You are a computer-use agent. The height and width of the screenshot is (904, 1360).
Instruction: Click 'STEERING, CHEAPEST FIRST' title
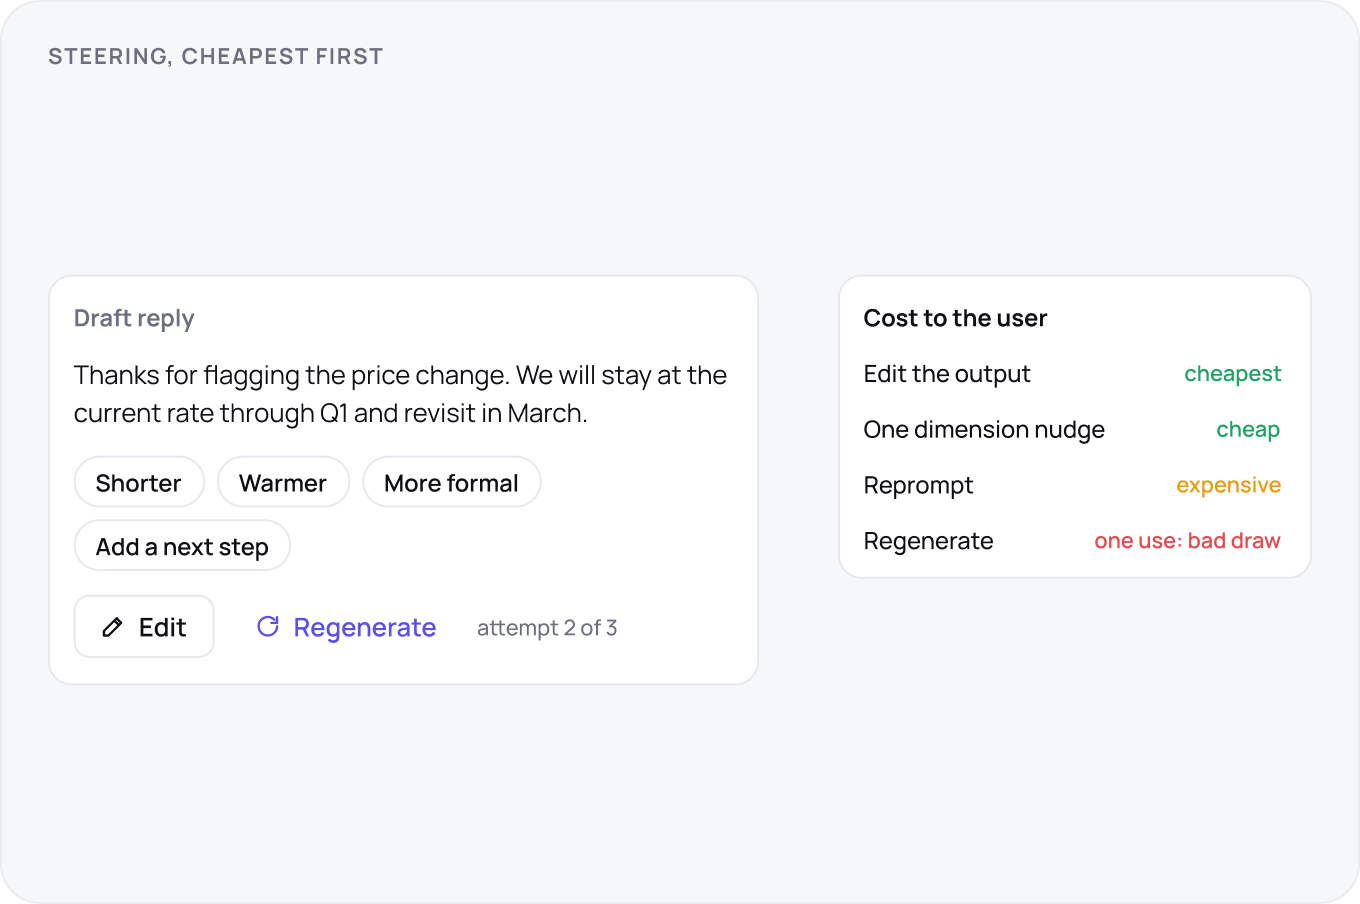[x=216, y=56]
